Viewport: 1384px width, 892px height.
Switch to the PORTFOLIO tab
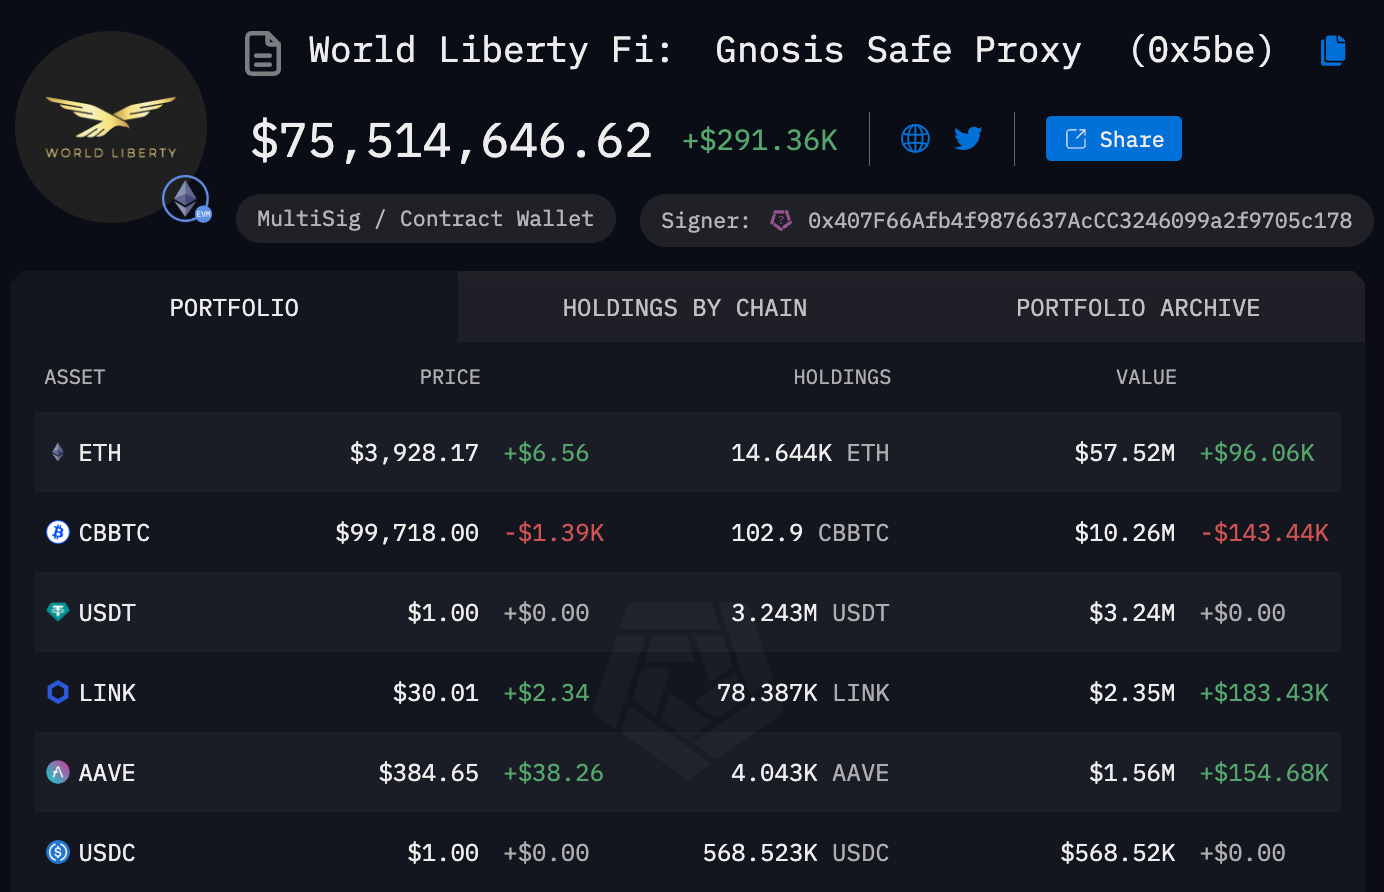coord(234,307)
